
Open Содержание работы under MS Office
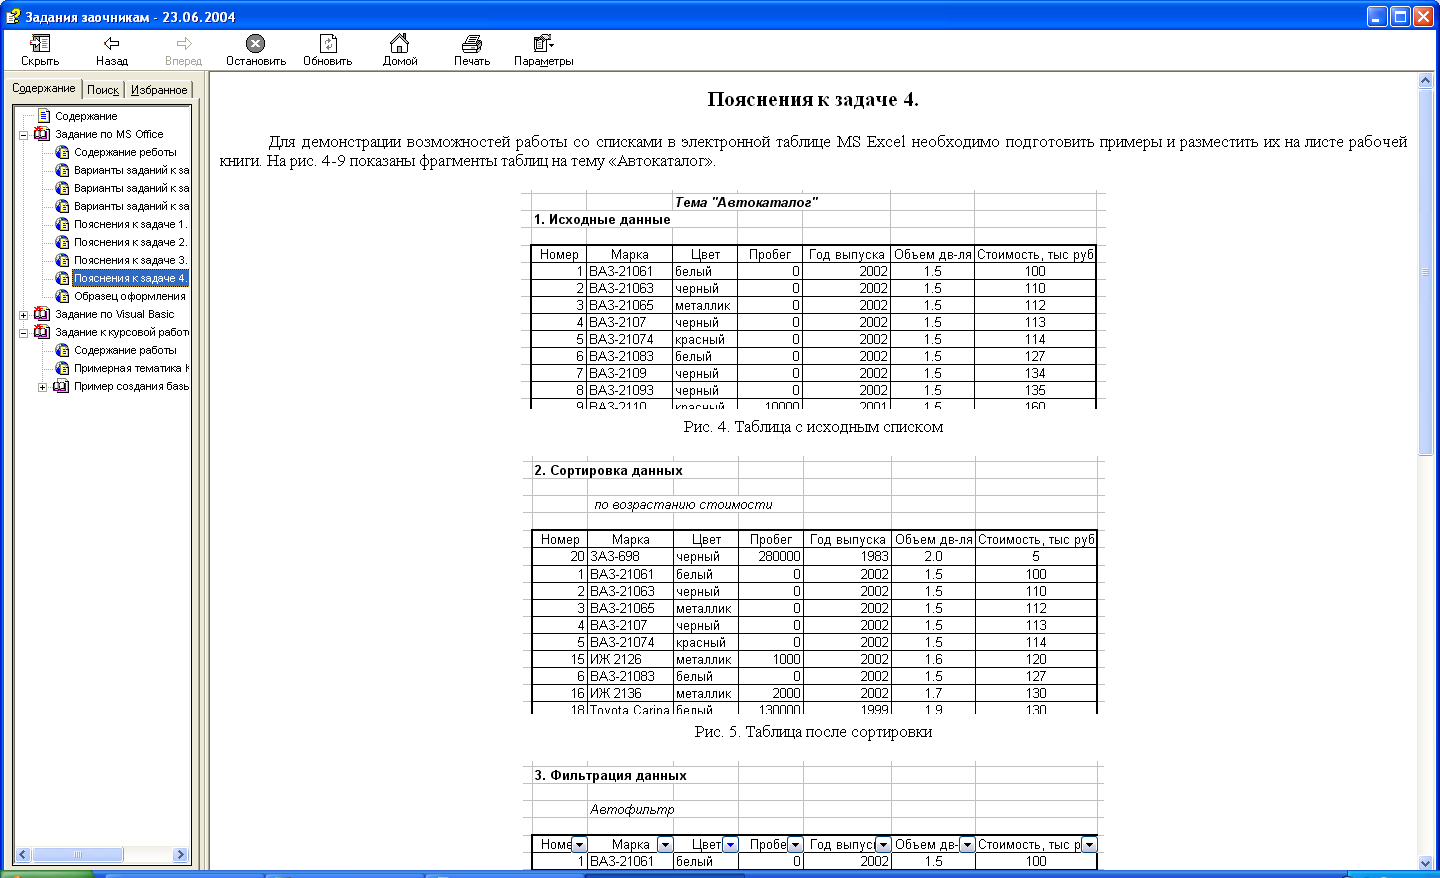[125, 152]
